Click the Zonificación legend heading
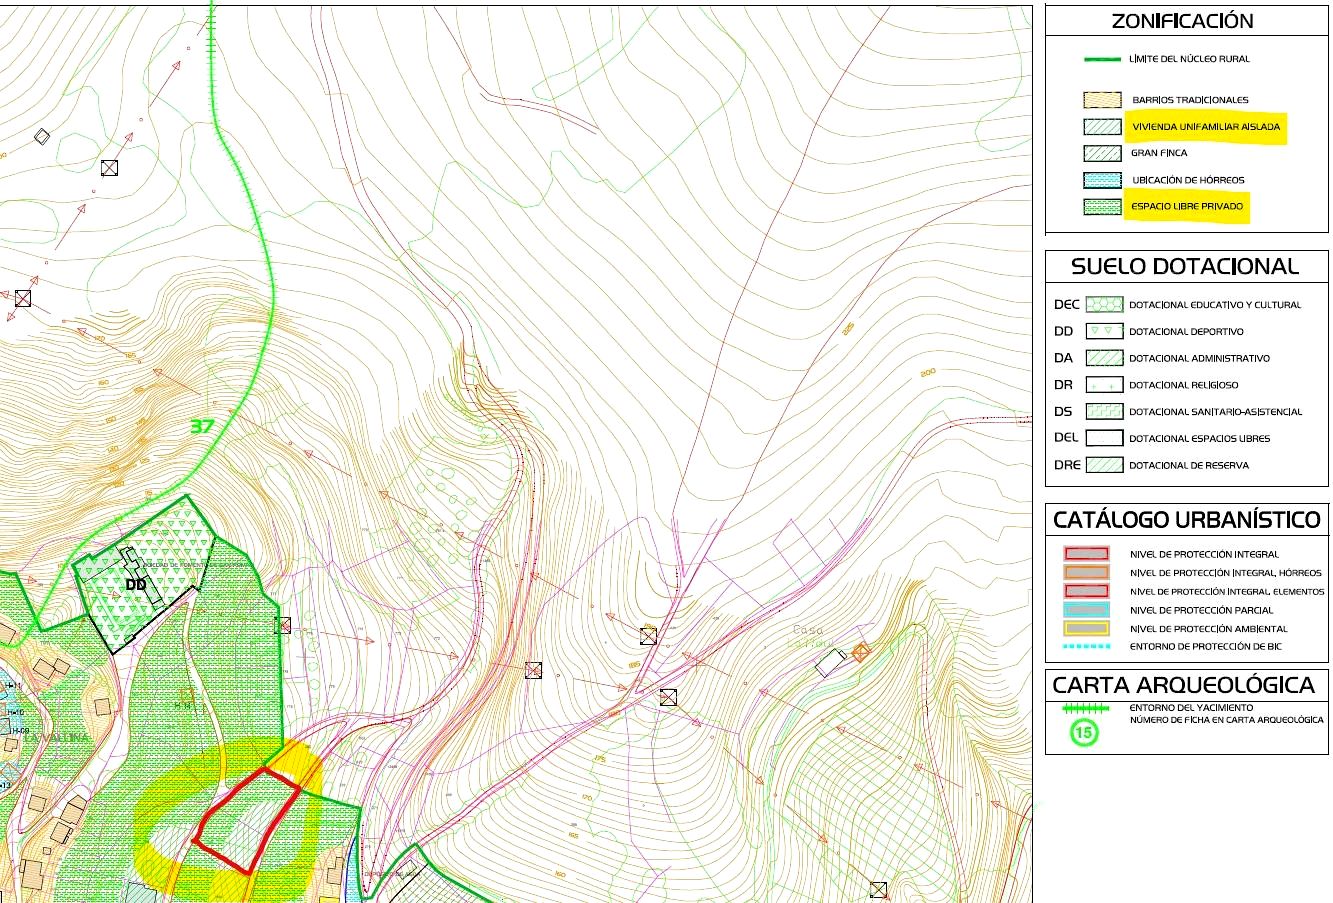Image resolution: width=1333 pixels, height=903 pixels. pos(1181,21)
